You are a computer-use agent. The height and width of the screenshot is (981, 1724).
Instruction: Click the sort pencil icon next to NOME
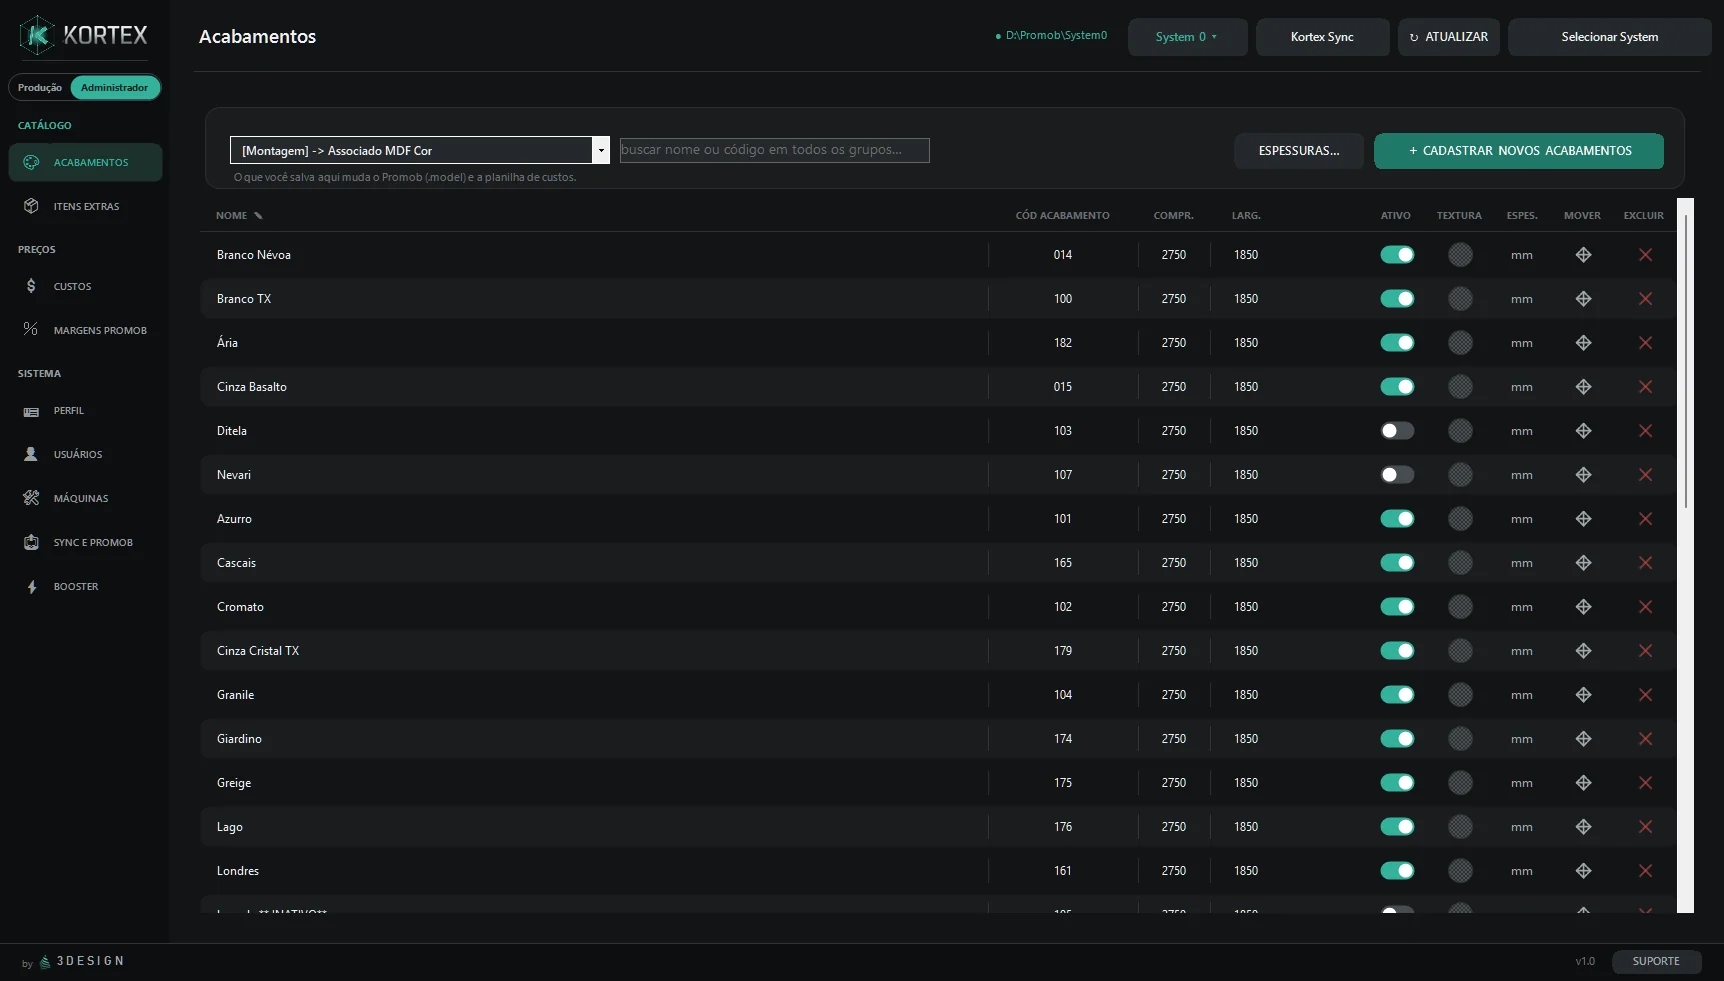pos(258,216)
